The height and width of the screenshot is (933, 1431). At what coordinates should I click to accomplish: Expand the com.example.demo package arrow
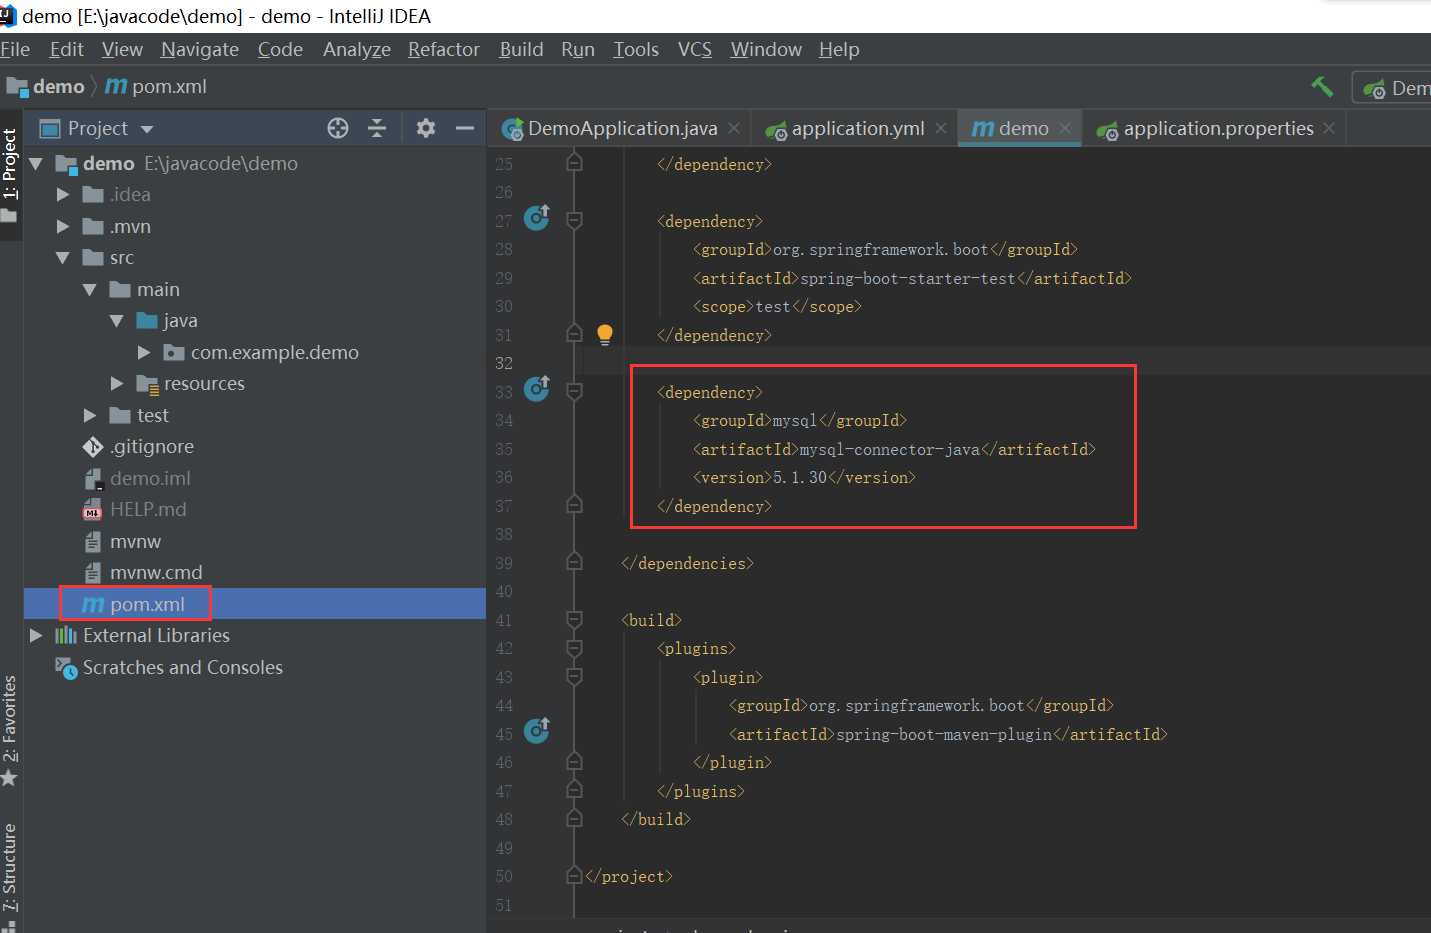[x=144, y=352]
